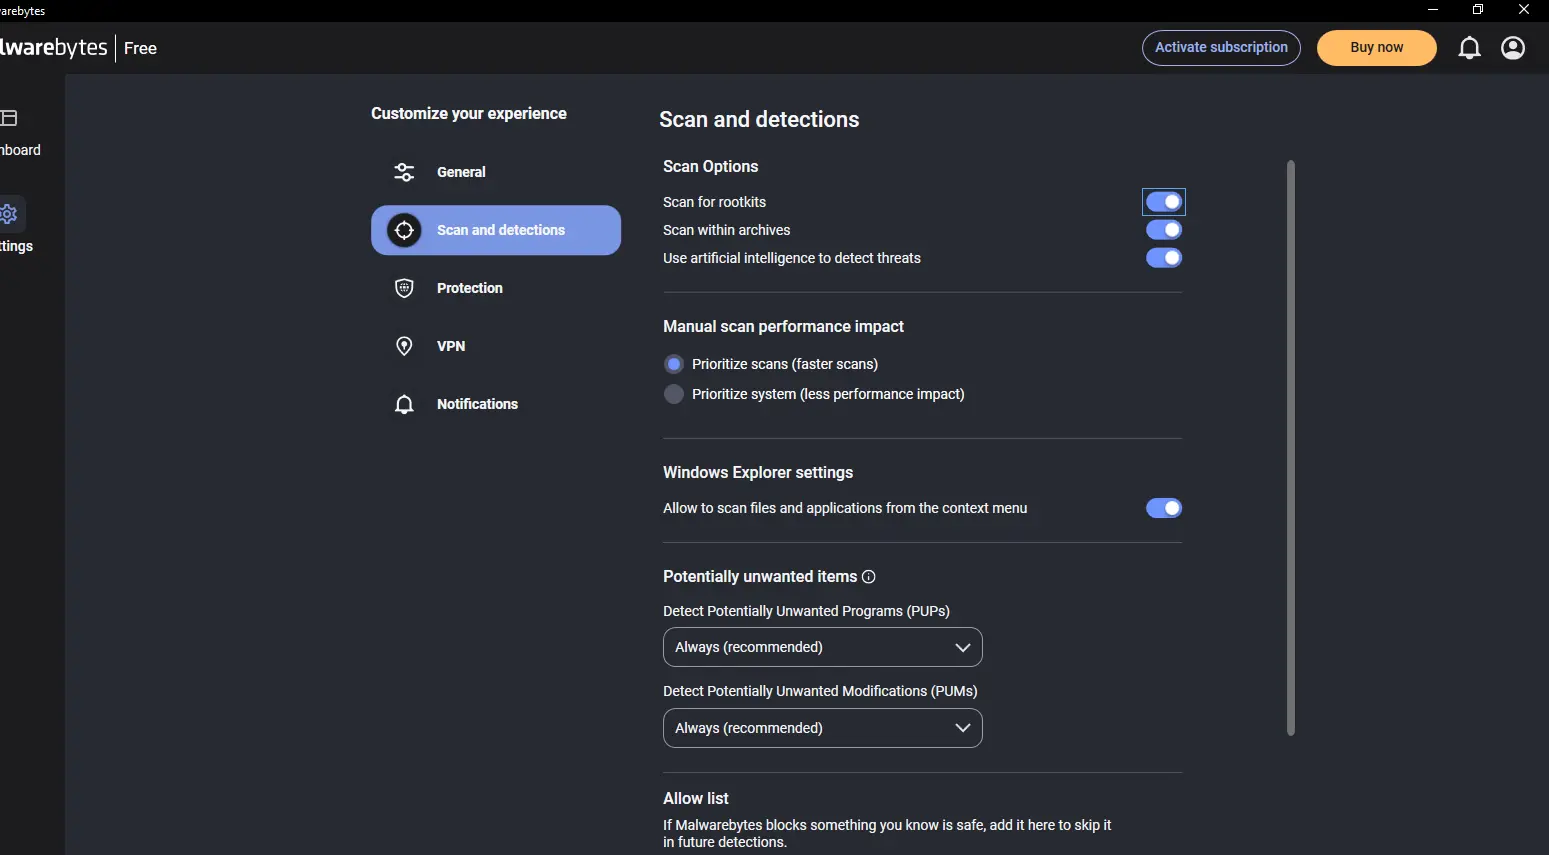Open the PUPs detection dropdown
The image size is (1549, 855).
823,647
